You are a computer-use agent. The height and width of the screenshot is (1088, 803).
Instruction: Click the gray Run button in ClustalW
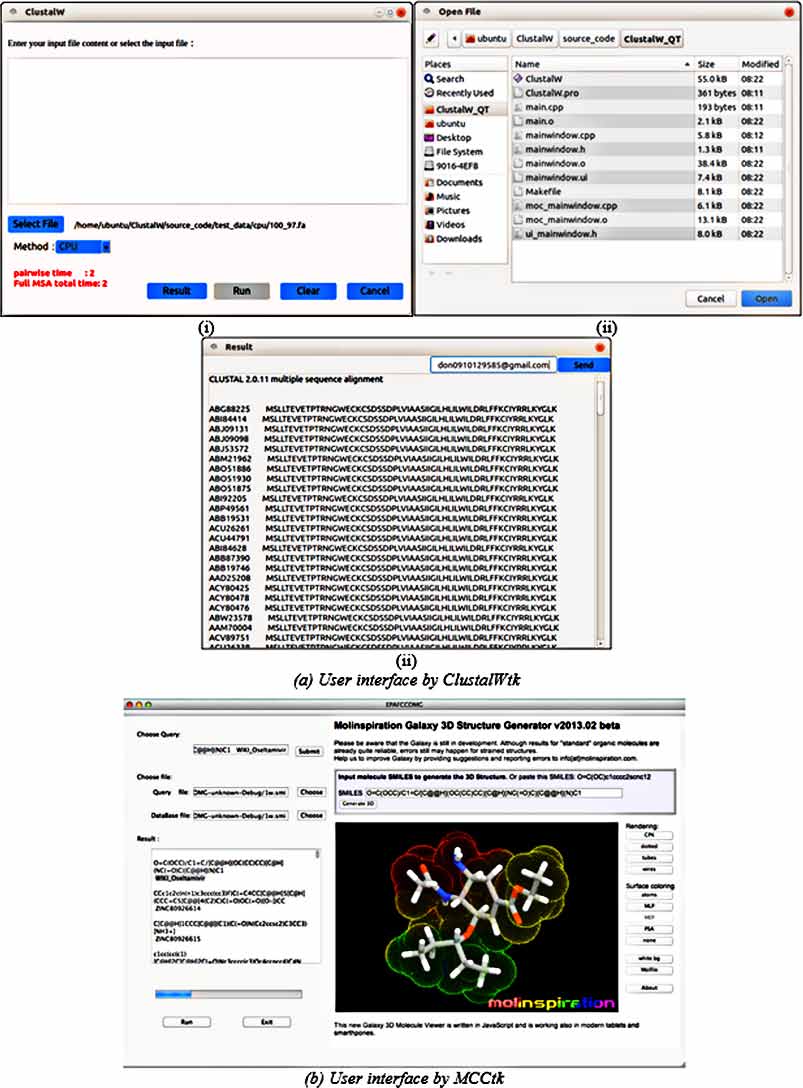(x=242, y=291)
